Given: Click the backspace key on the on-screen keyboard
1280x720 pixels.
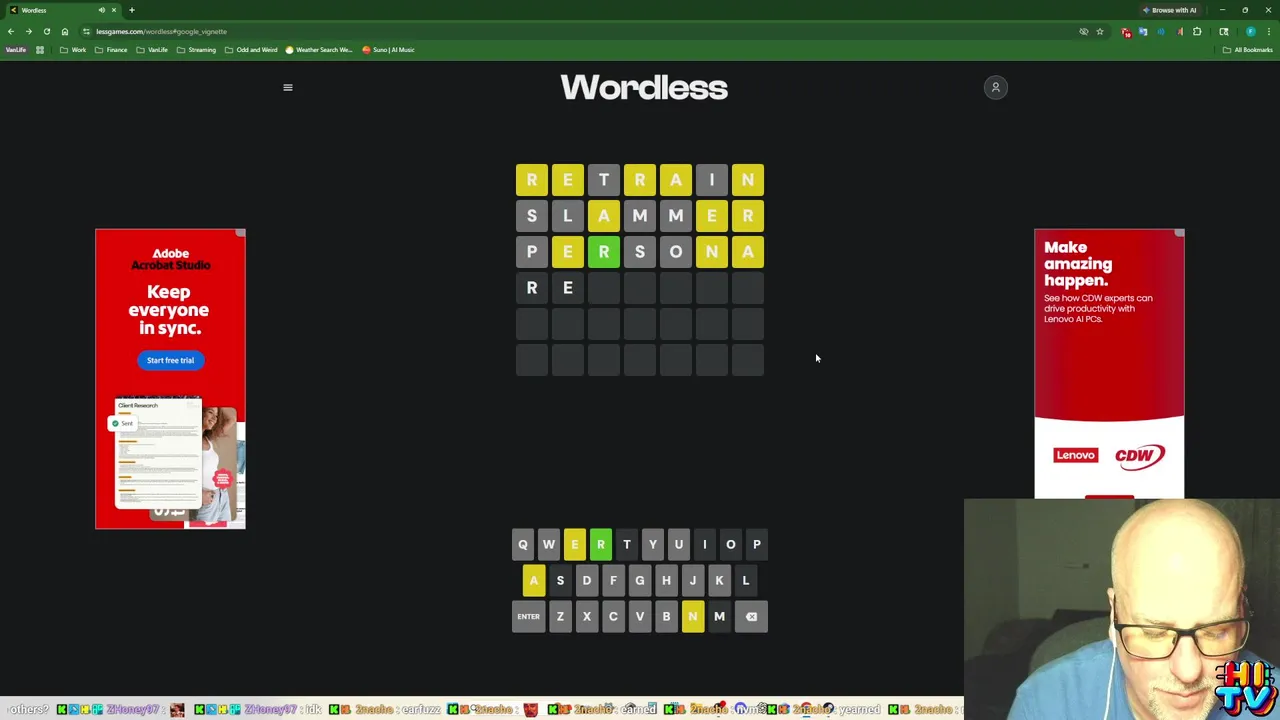Looking at the screenshot, I should click(x=751, y=616).
